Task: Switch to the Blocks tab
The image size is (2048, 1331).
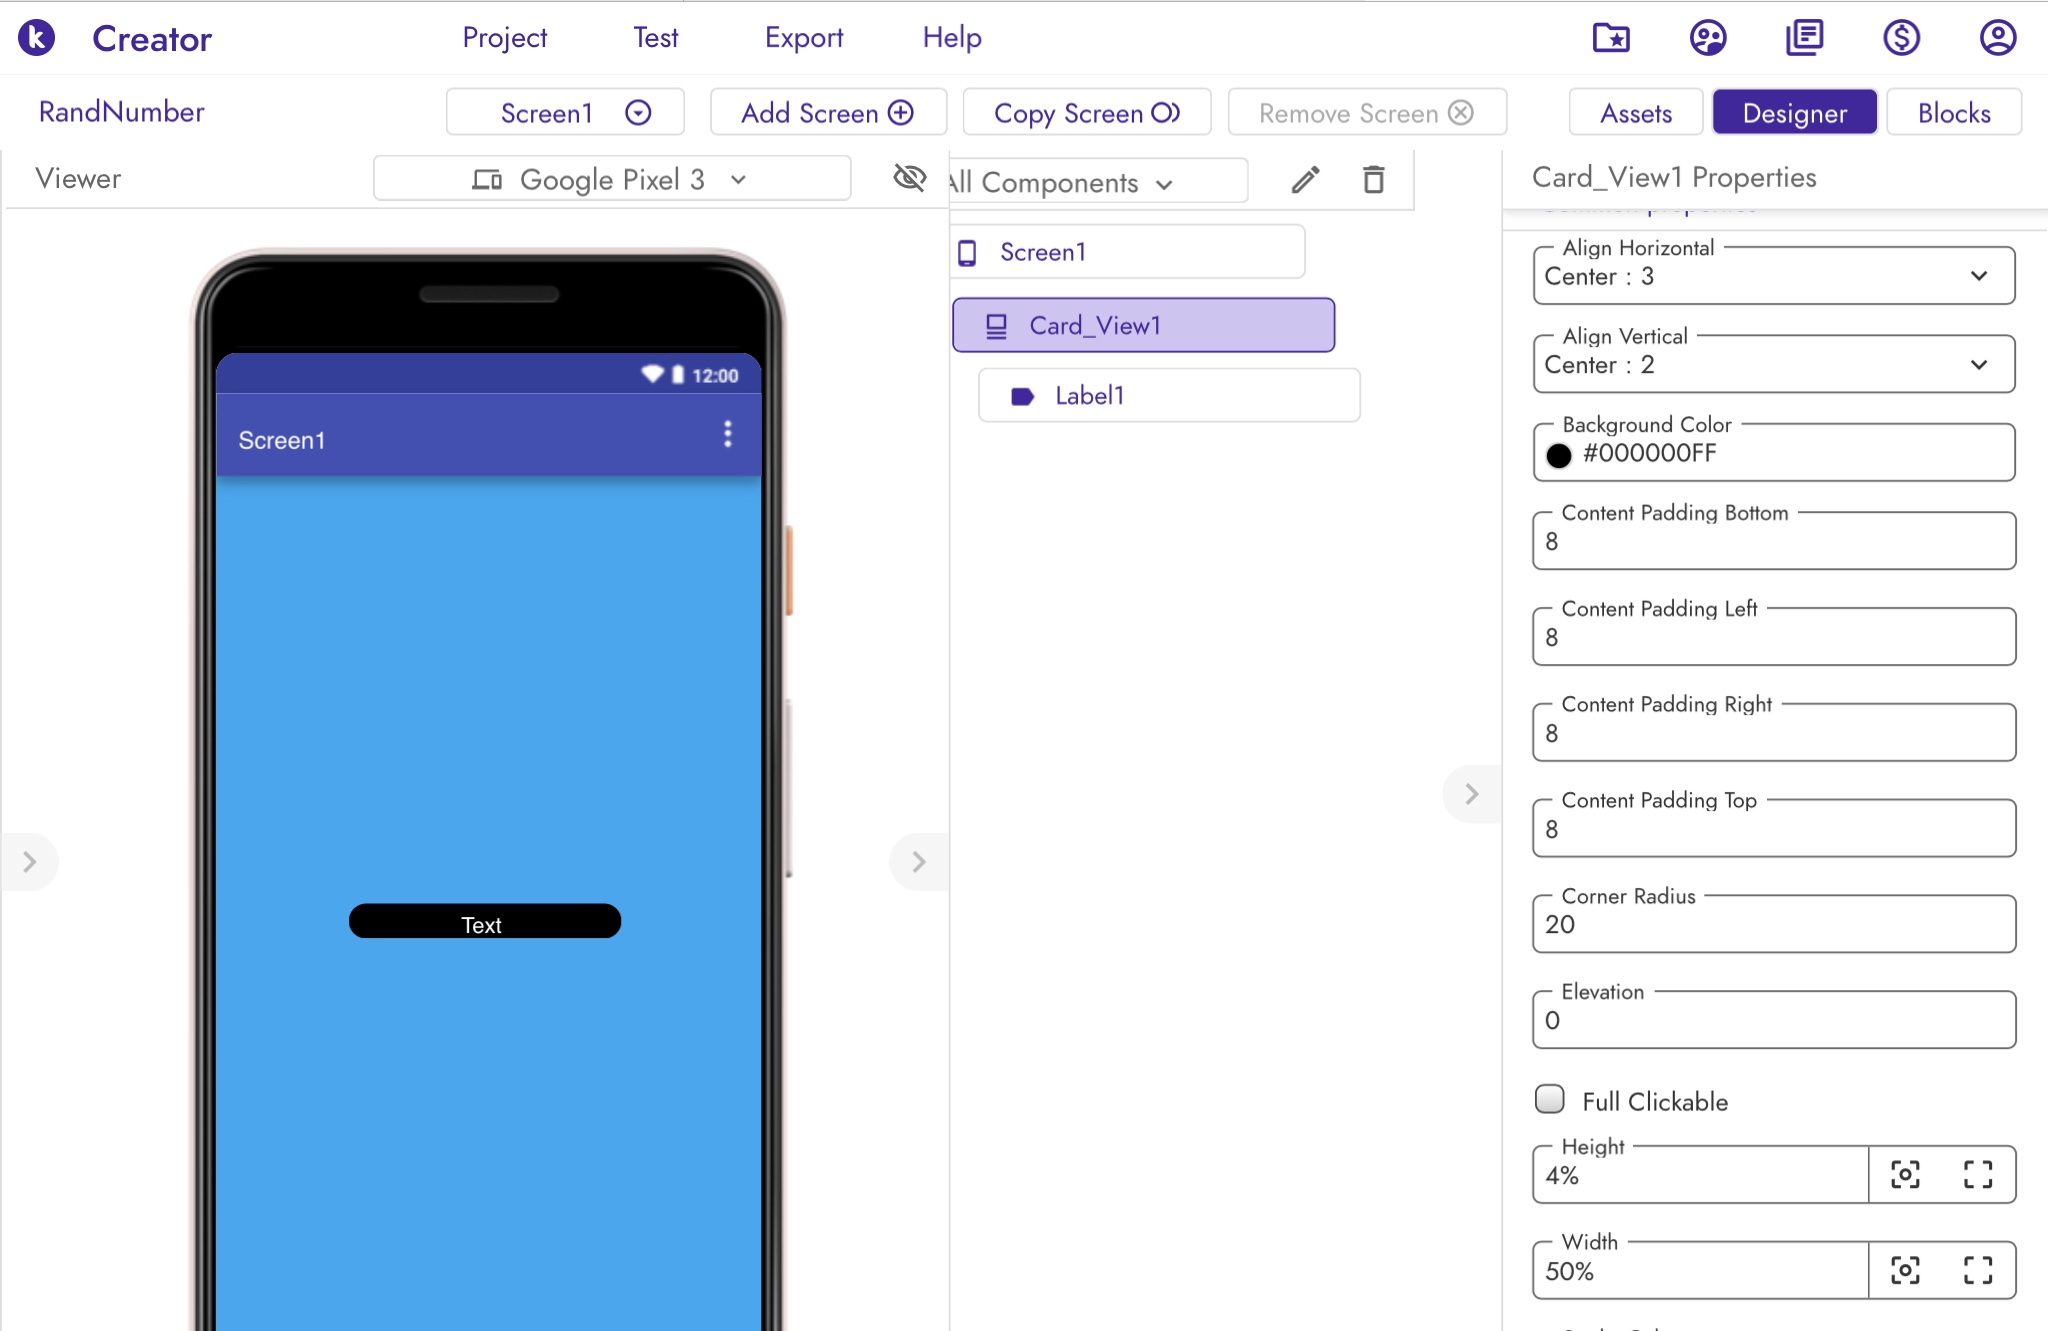Action: coord(1954,113)
